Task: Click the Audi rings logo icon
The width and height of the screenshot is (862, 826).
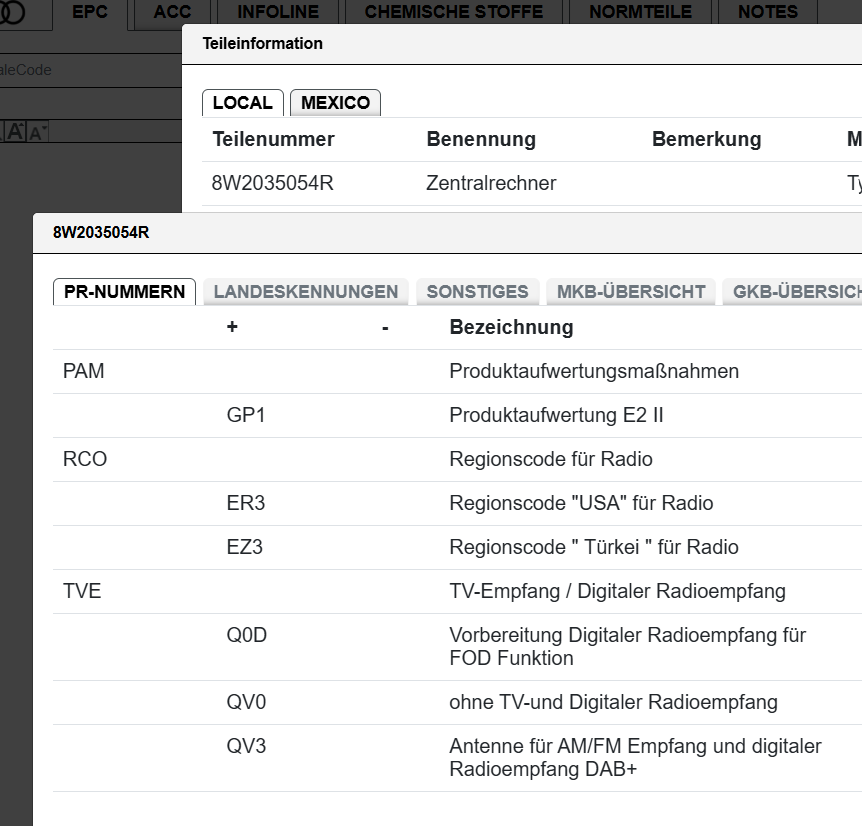Action: click(x=12, y=12)
